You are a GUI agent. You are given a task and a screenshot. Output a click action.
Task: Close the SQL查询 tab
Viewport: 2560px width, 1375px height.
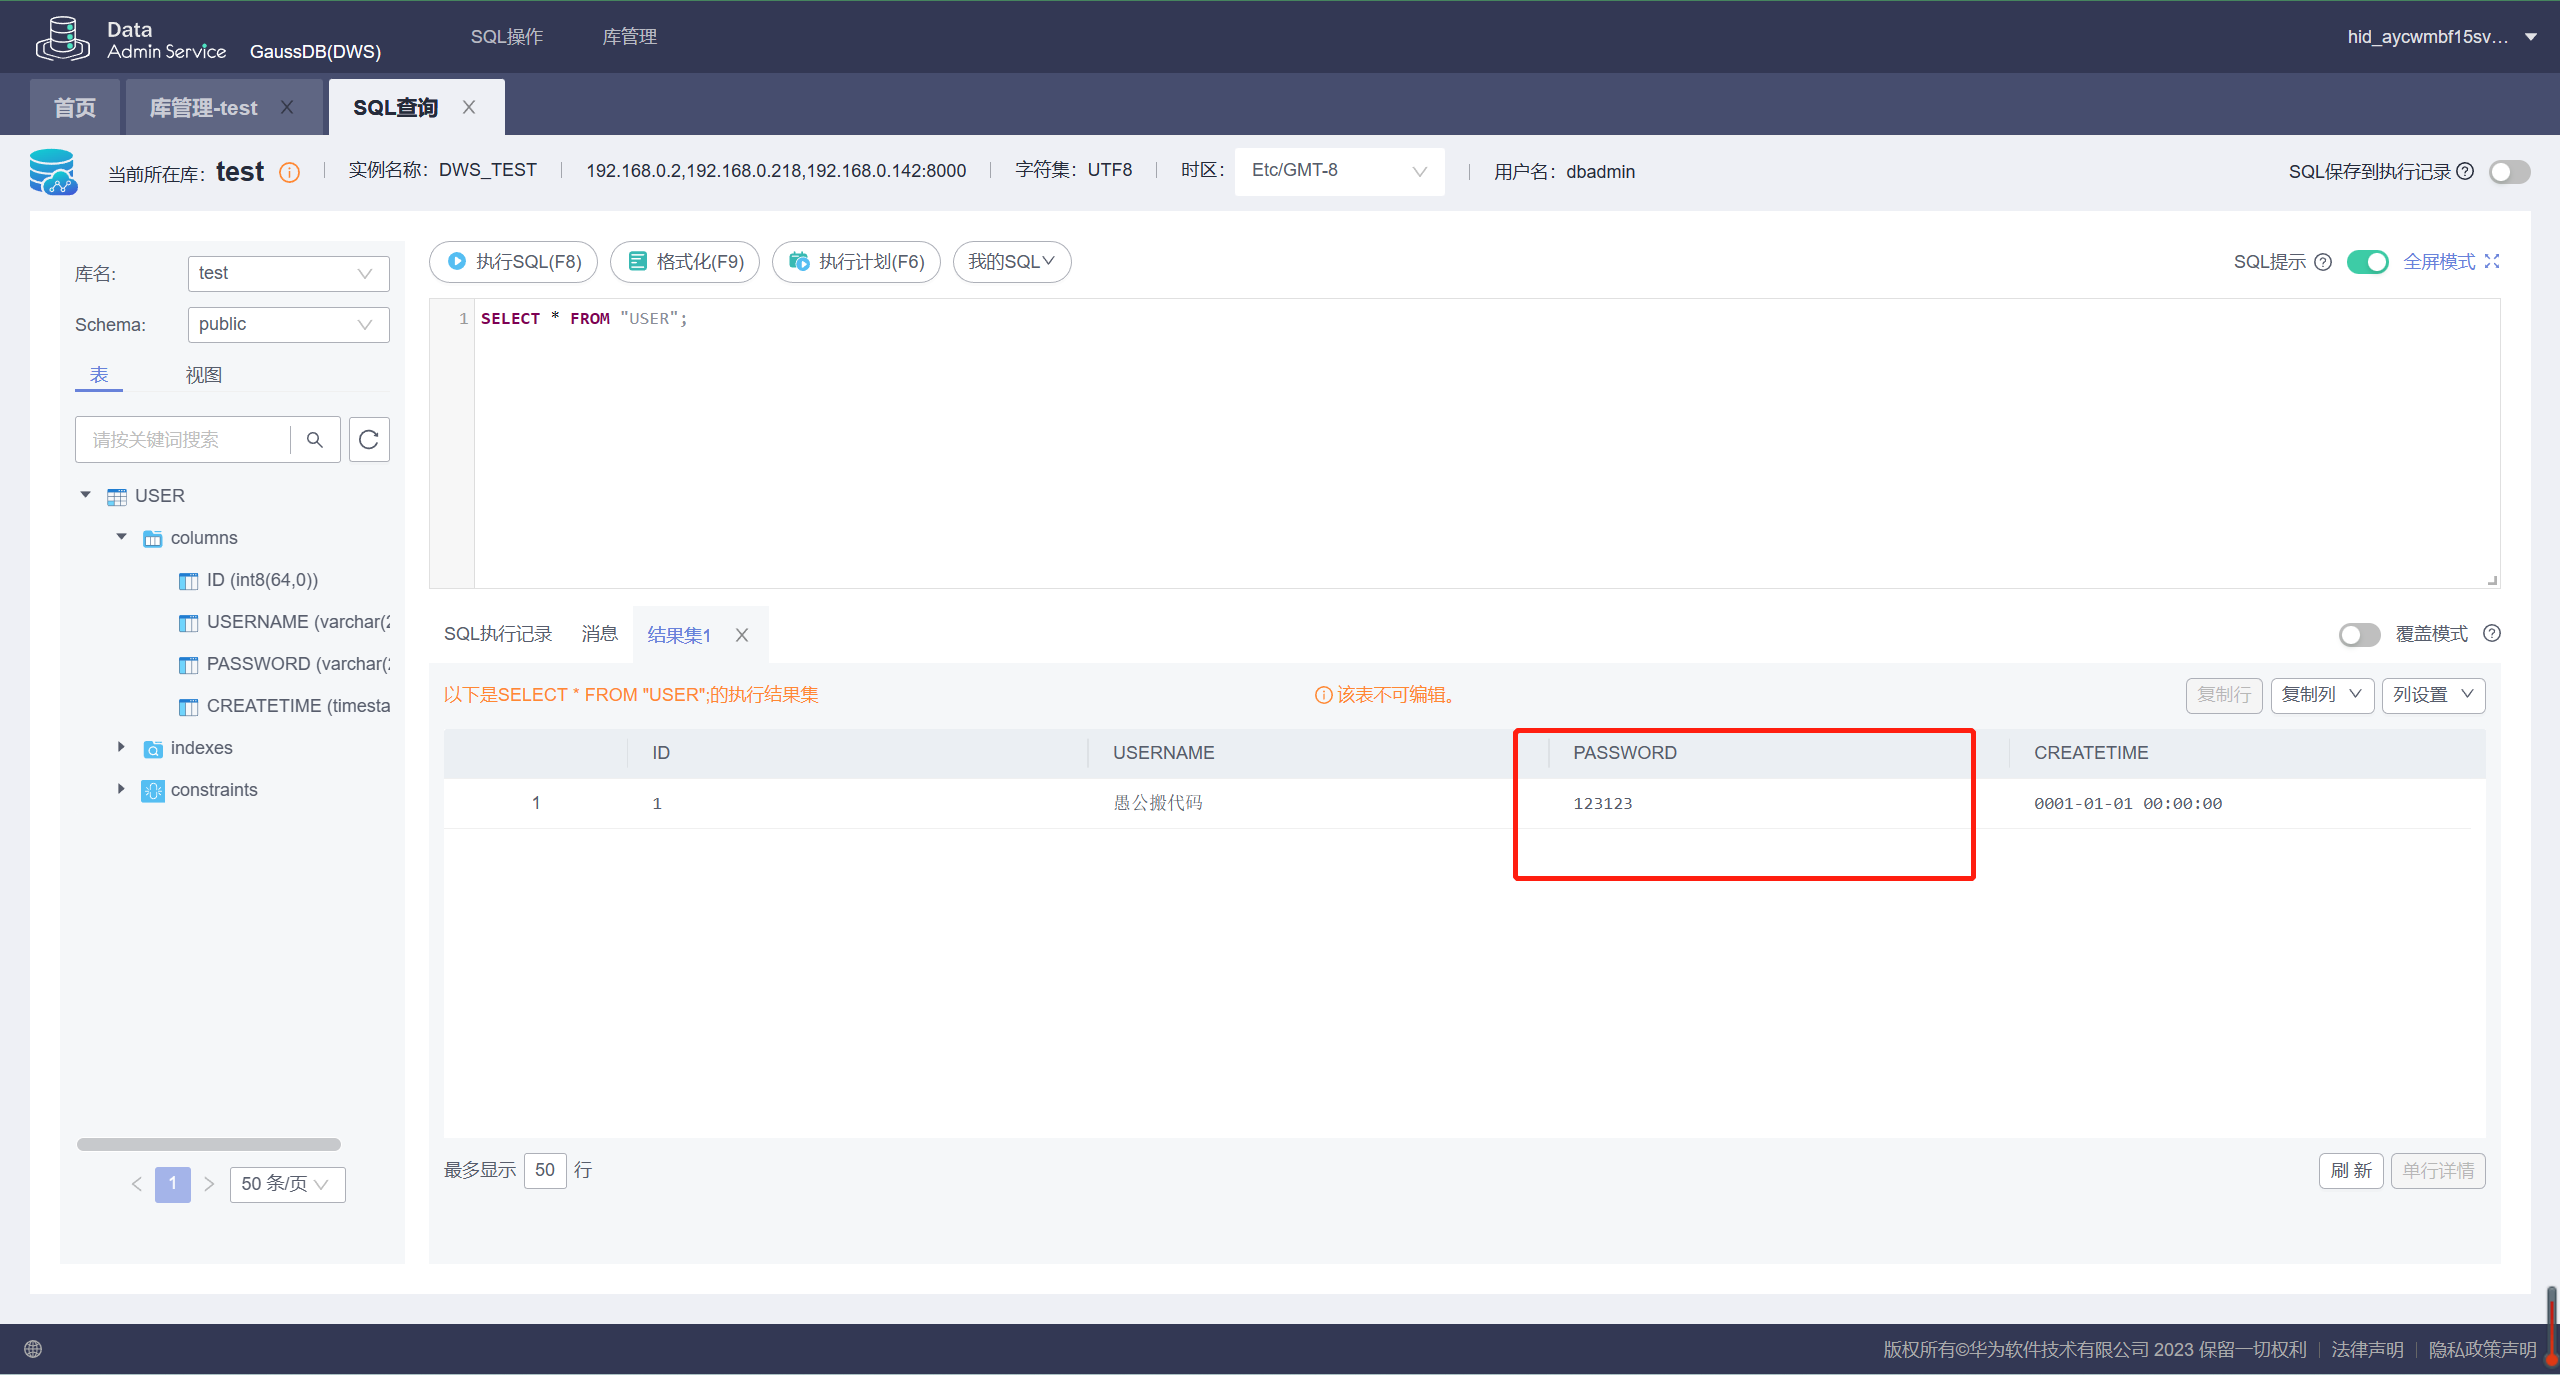click(x=469, y=107)
